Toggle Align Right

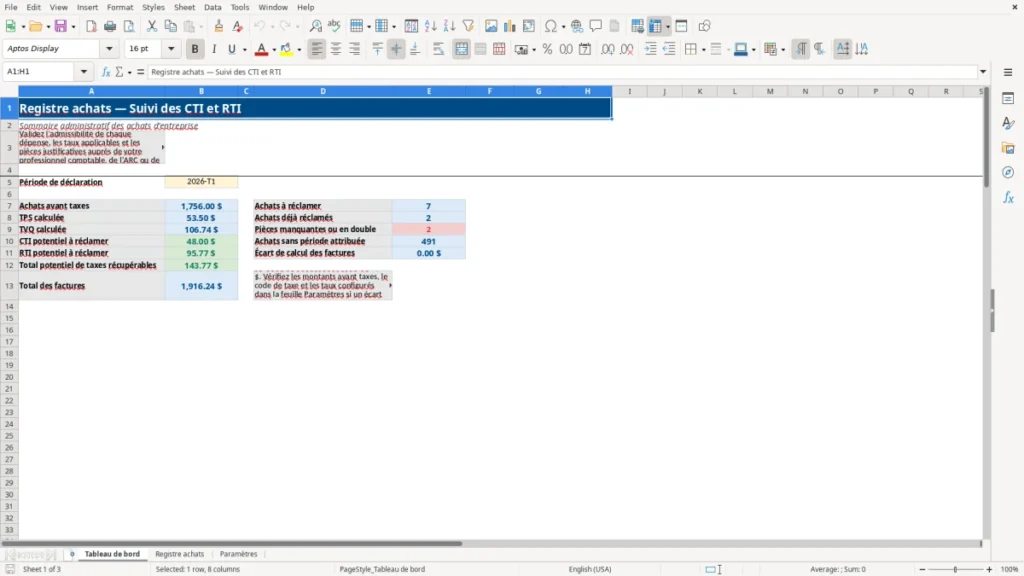point(355,49)
